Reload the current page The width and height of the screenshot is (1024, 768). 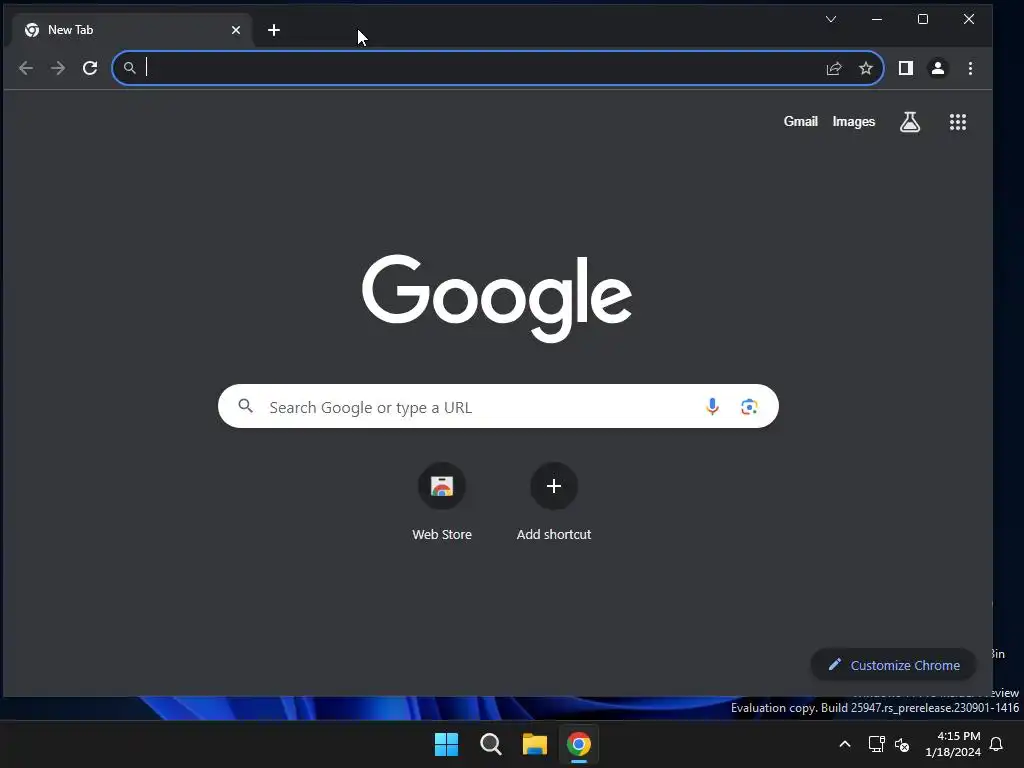pyautogui.click(x=90, y=68)
